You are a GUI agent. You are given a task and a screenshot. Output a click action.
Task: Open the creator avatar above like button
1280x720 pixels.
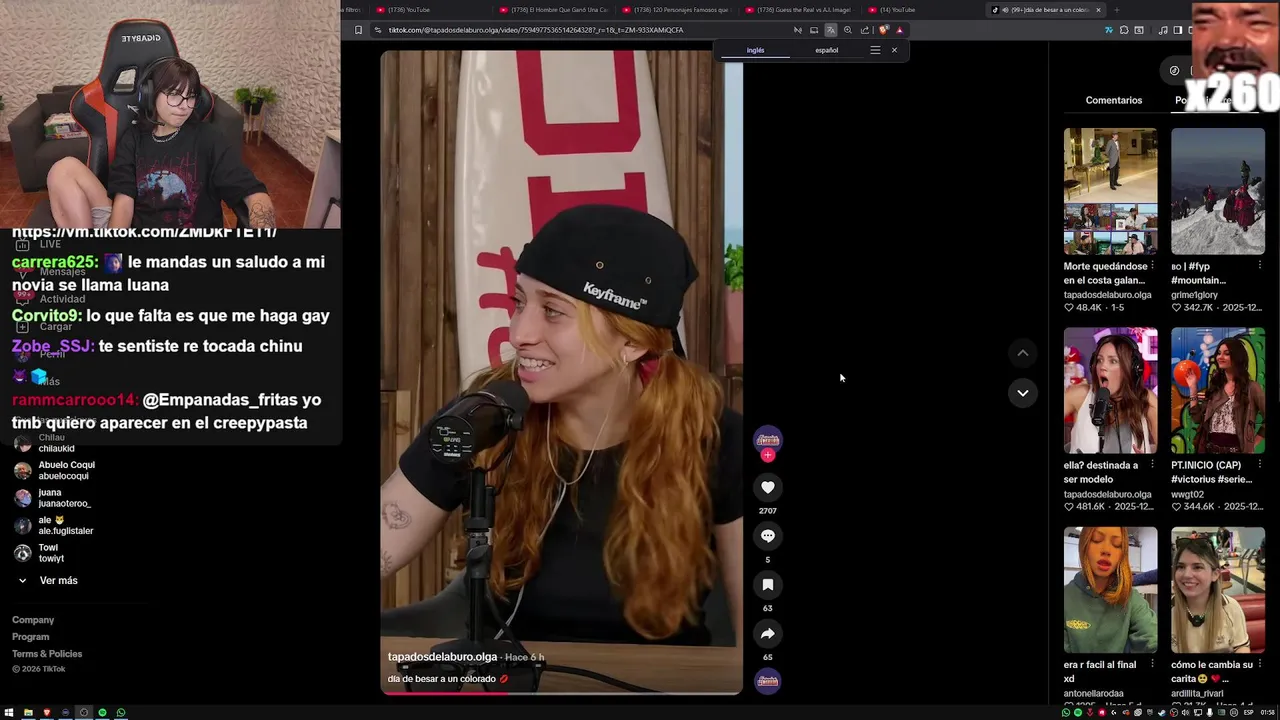tap(767, 439)
